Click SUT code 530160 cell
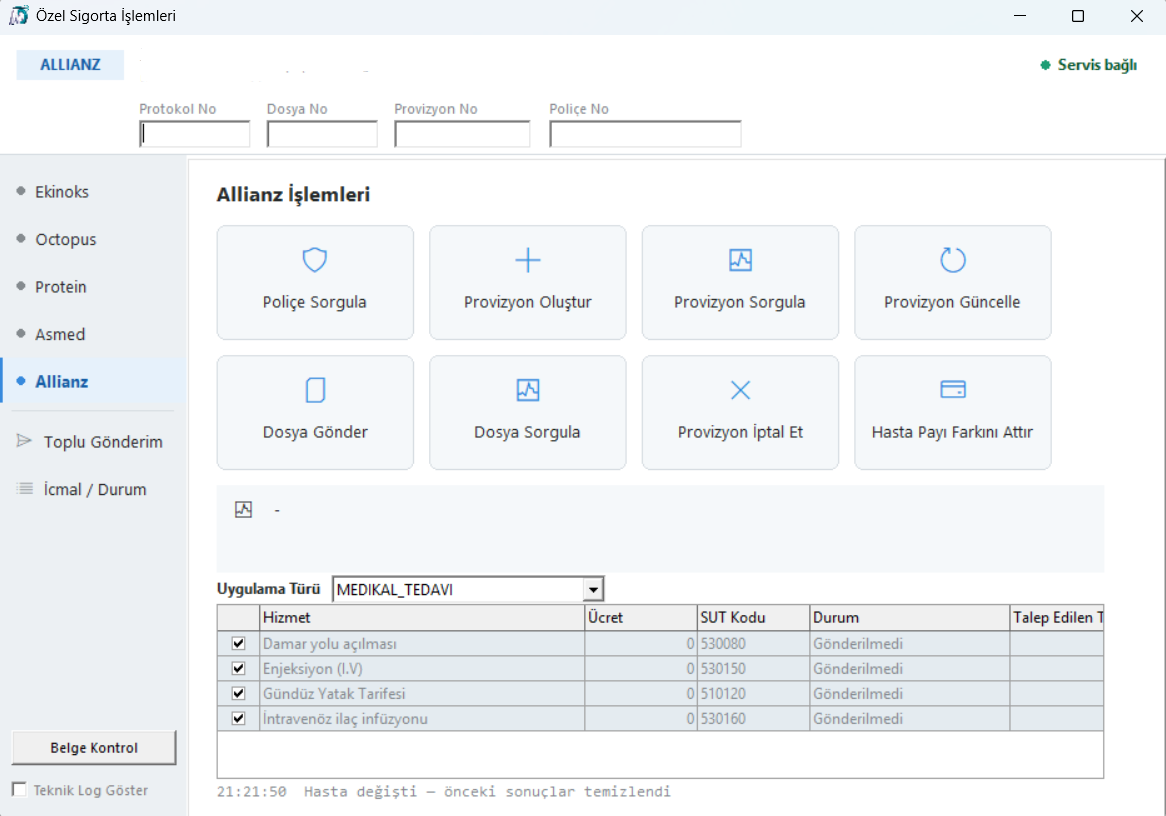 tap(753, 719)
